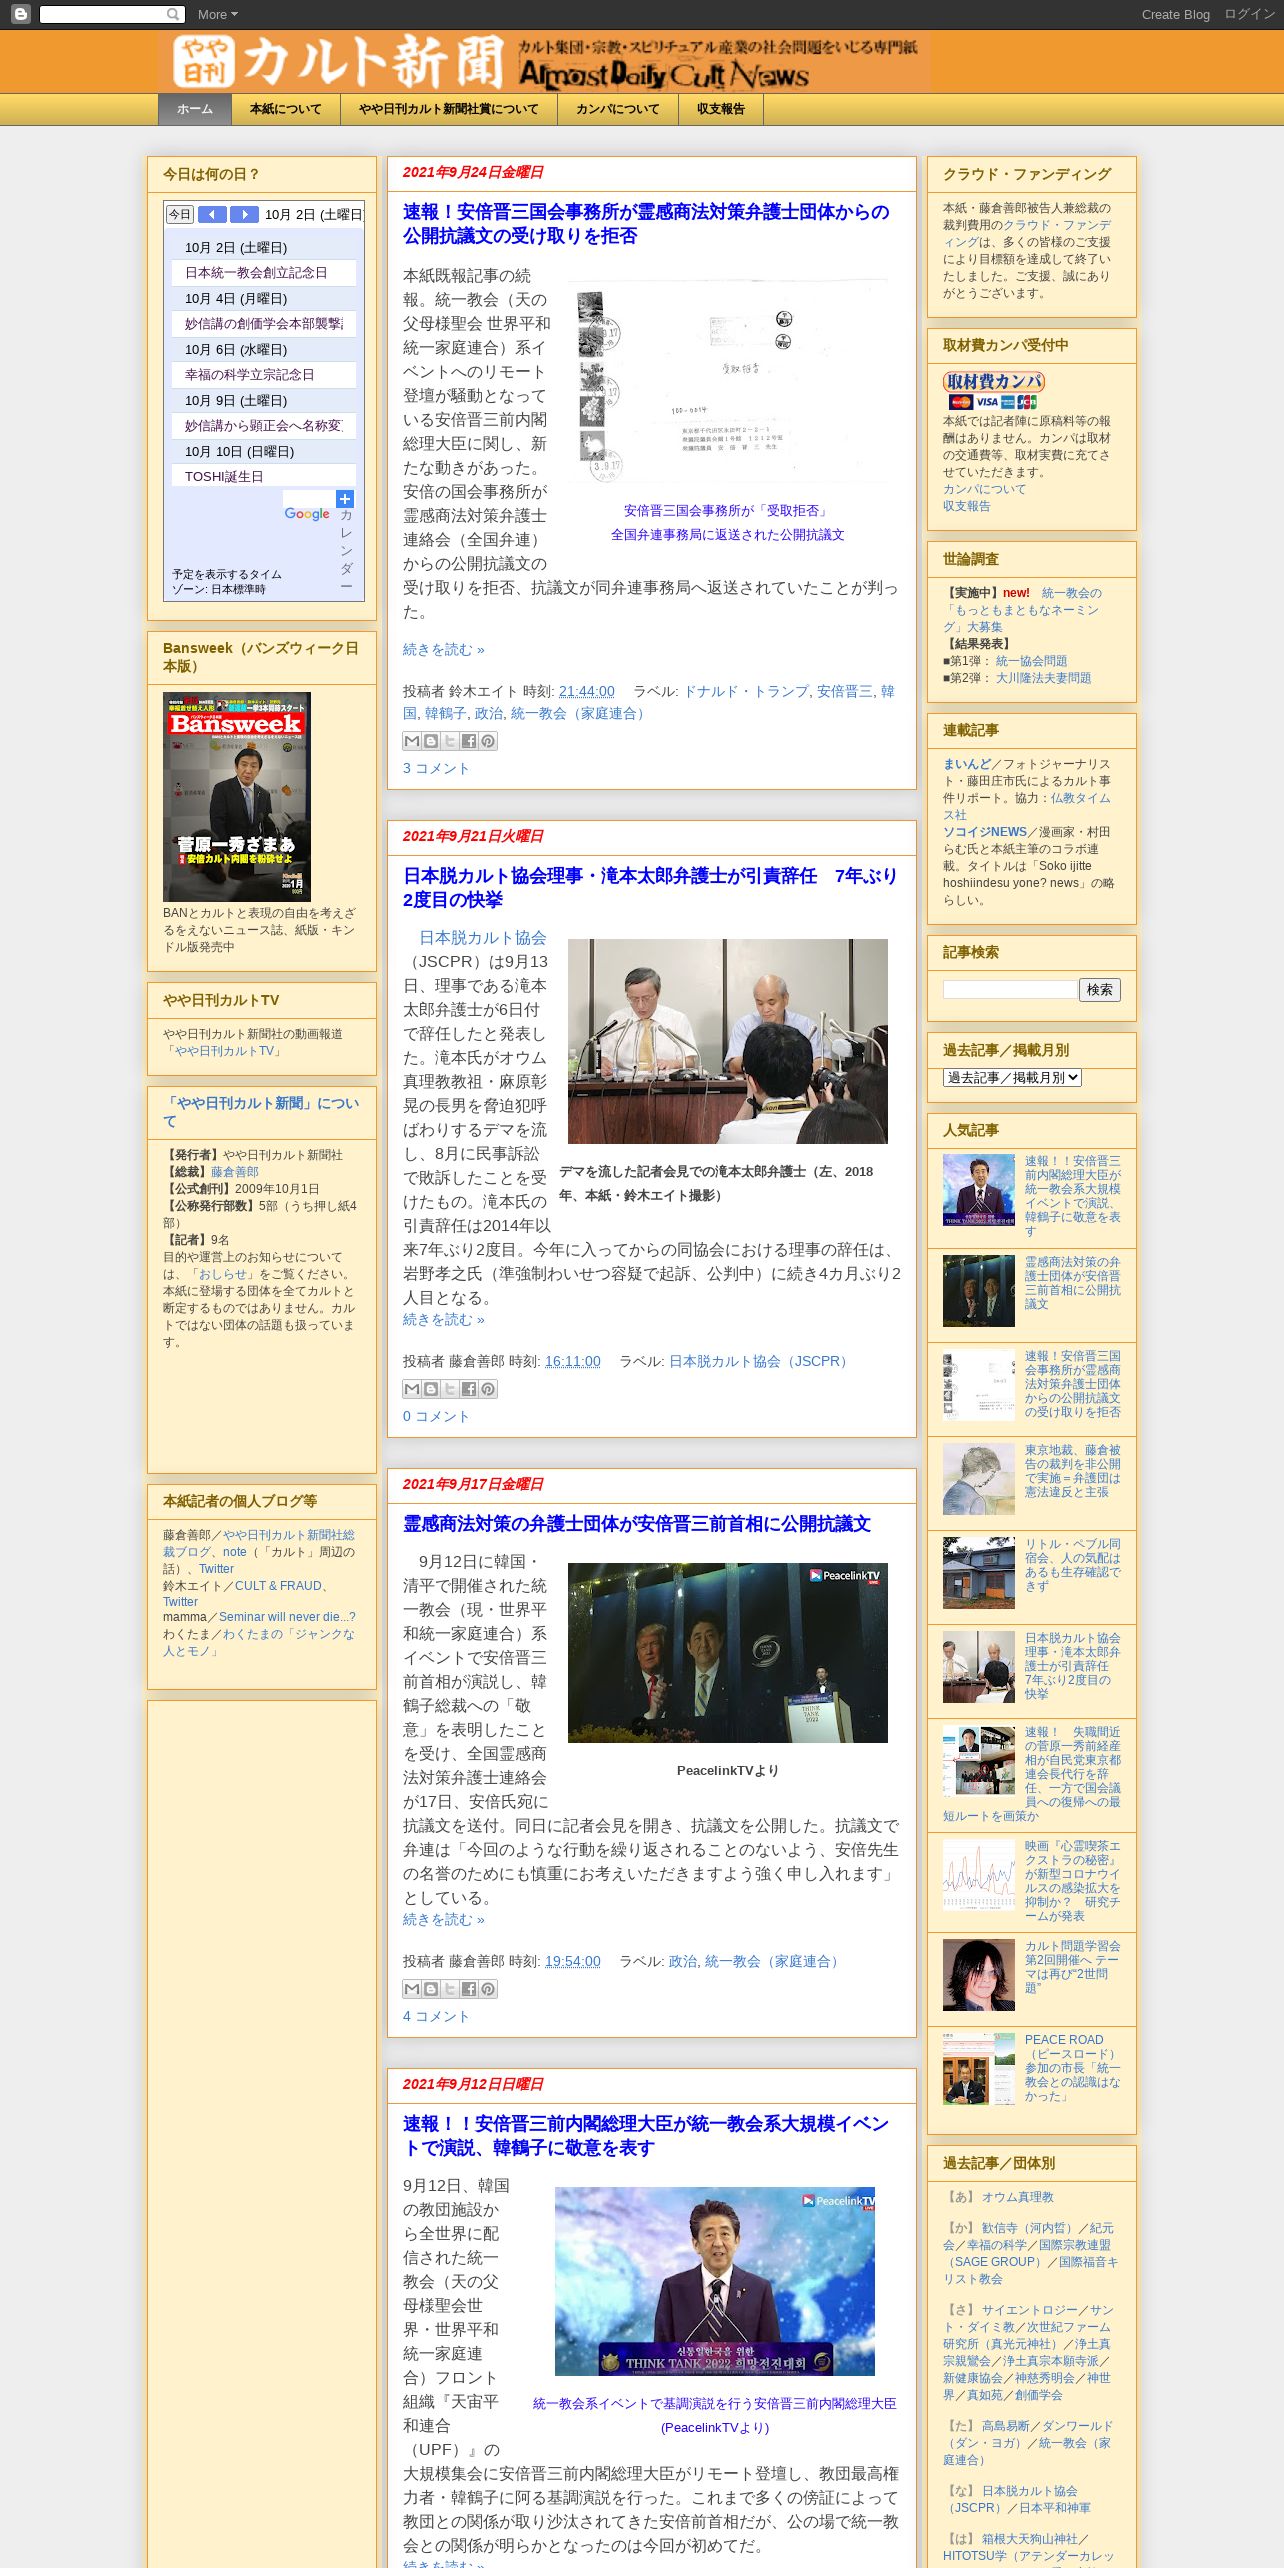Open ソコイジNEWS series link
Viewport: 1284px width, 2568px height.
point(985,832)
